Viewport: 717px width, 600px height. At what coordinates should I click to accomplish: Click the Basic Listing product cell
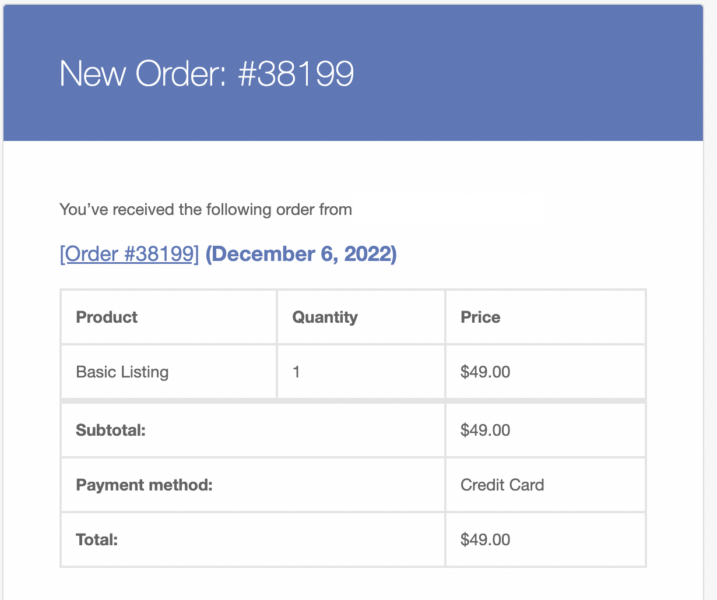122,372
